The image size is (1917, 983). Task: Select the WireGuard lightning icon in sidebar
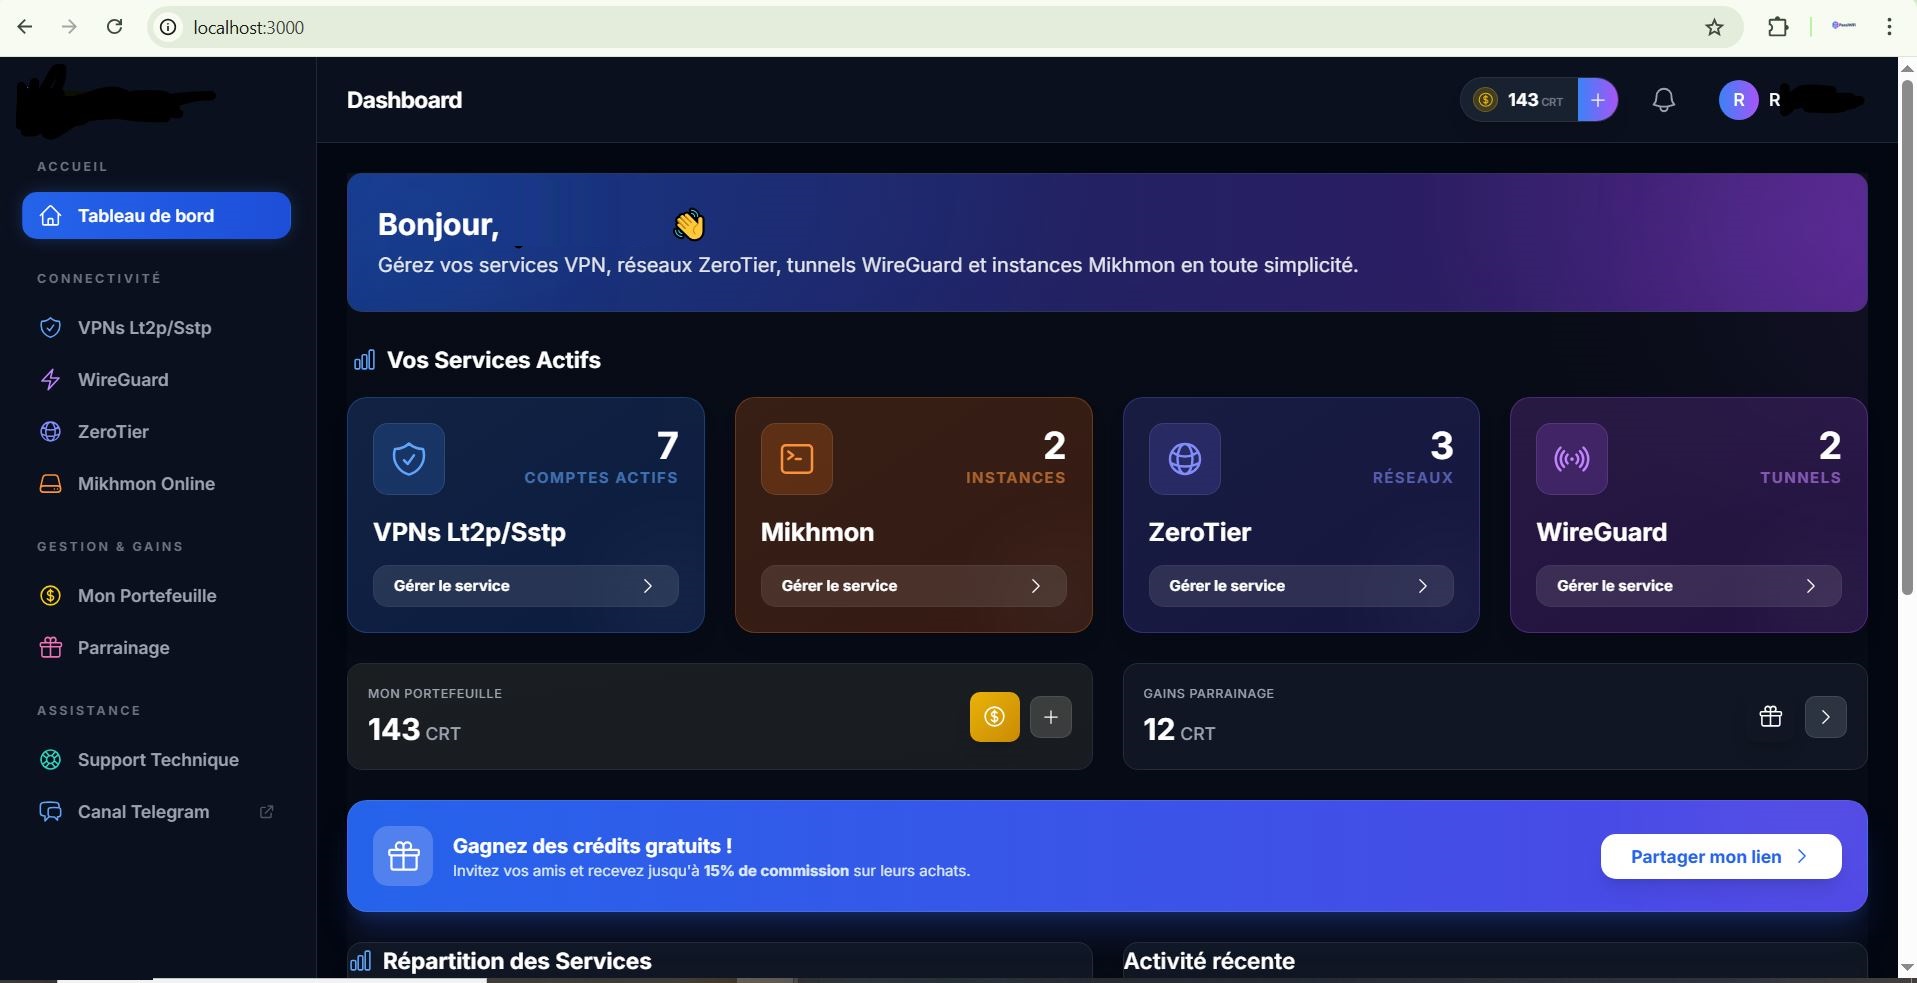tap(50, 380)
